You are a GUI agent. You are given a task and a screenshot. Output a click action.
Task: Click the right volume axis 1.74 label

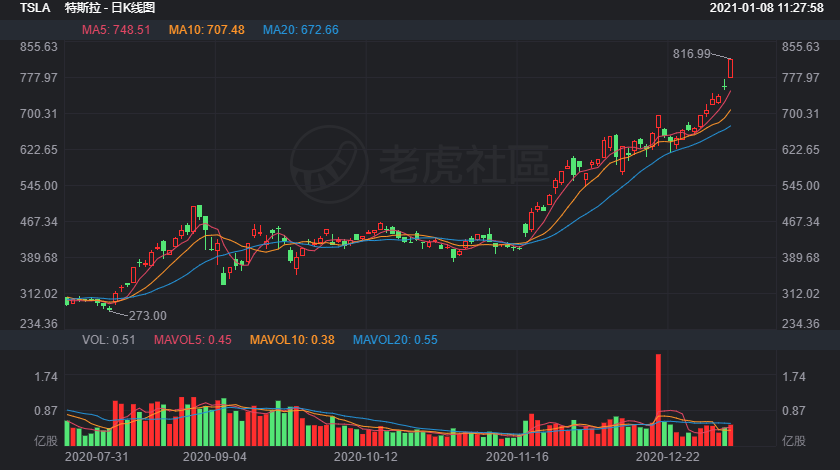click(794, 377)
